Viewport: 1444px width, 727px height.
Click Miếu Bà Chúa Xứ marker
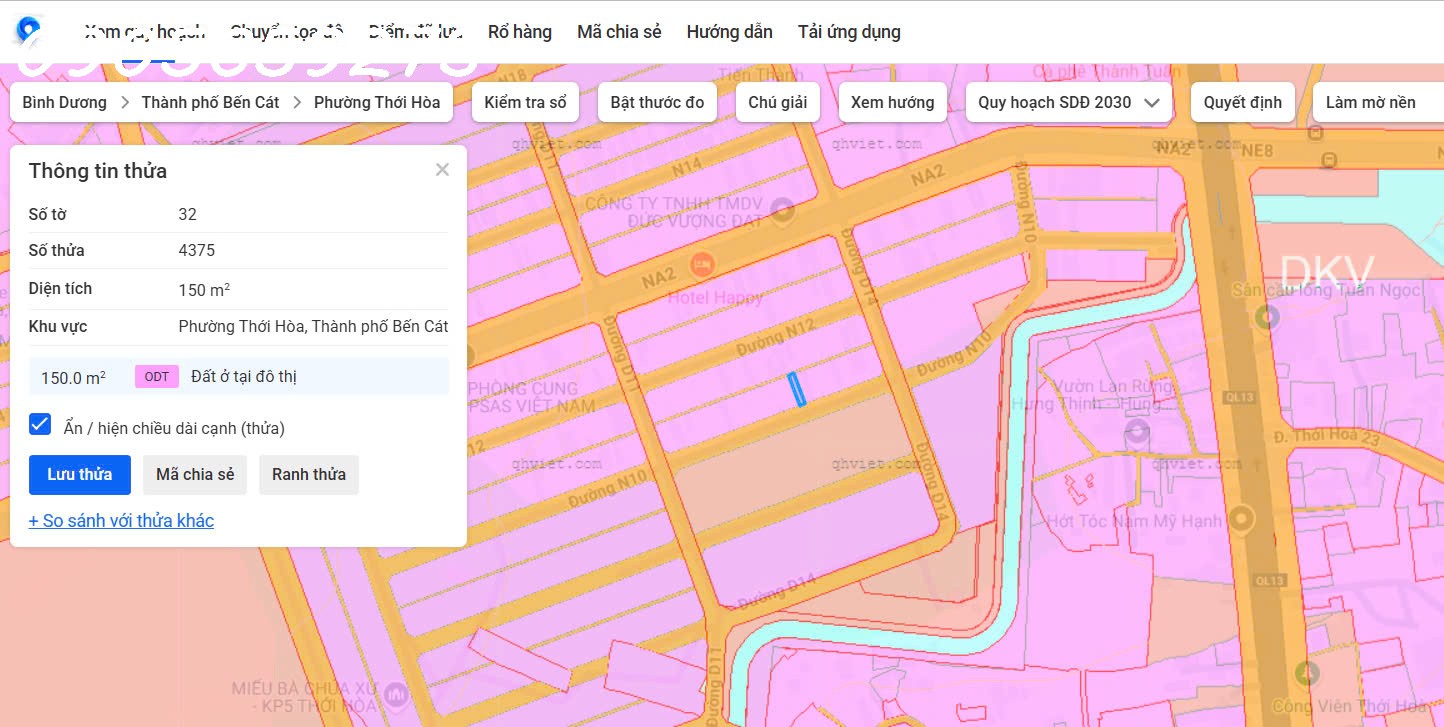(x=397, y=693)
